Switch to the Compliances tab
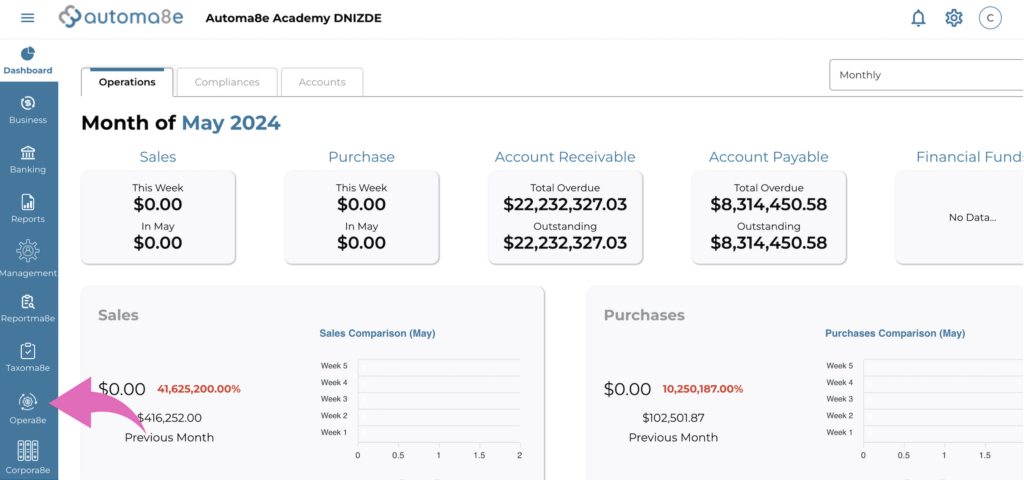1024x480 pixels. coord(227,82)
